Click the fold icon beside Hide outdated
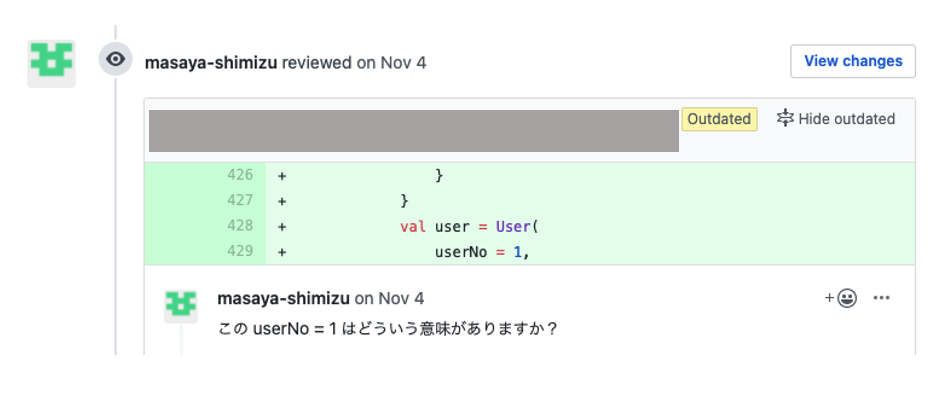This screenshot has height=401, width=945. [x=785, y=118]
